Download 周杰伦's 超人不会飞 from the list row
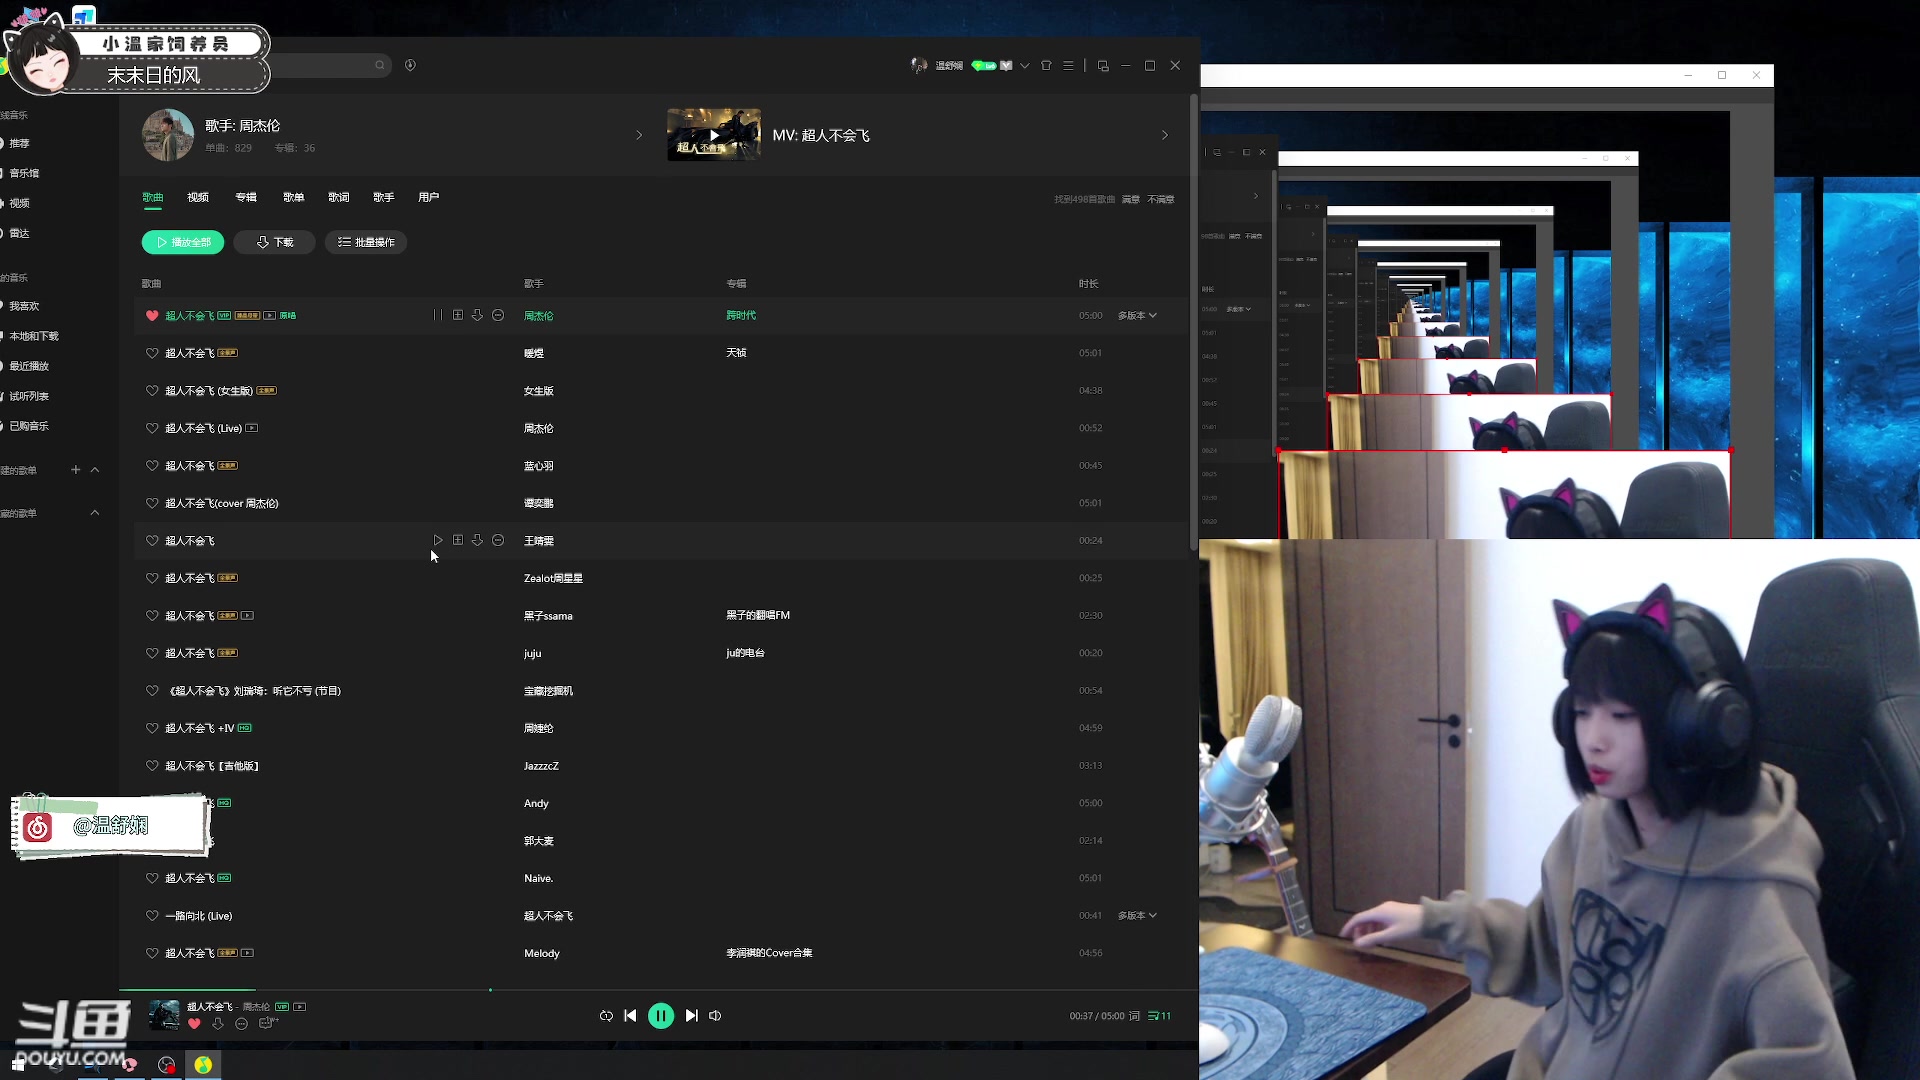The width and height of the screenshot is (1920, 1080). click(x=477, y=315)
